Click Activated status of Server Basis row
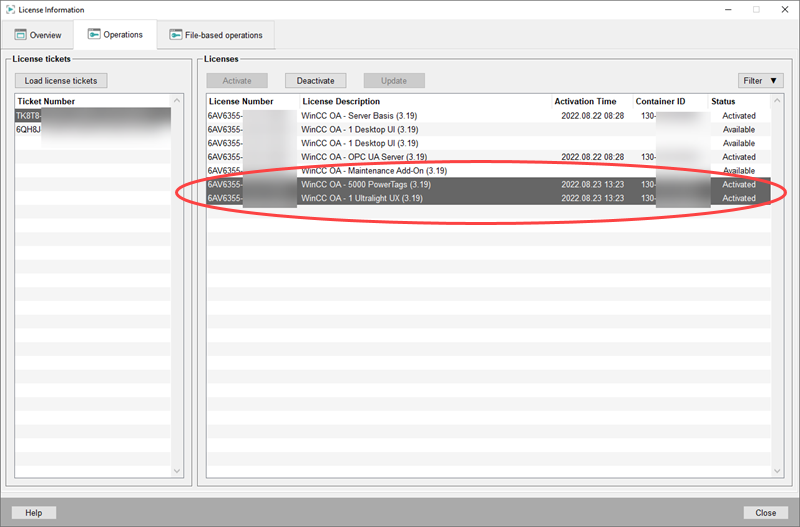 (739, 116)
